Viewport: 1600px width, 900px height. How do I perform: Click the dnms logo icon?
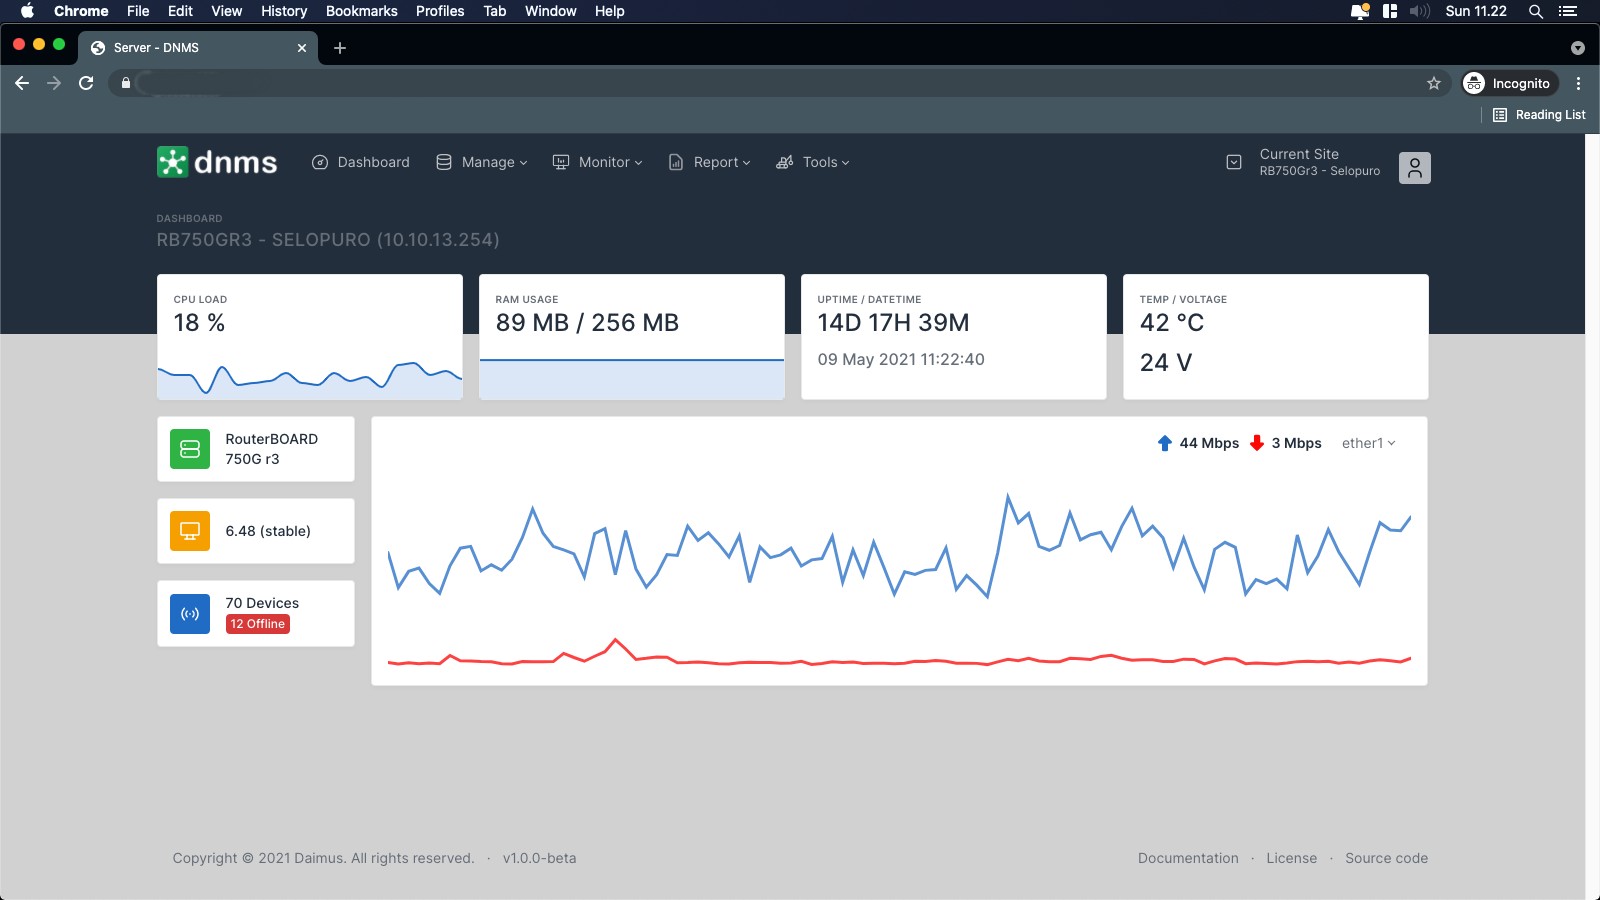point(171,161)
